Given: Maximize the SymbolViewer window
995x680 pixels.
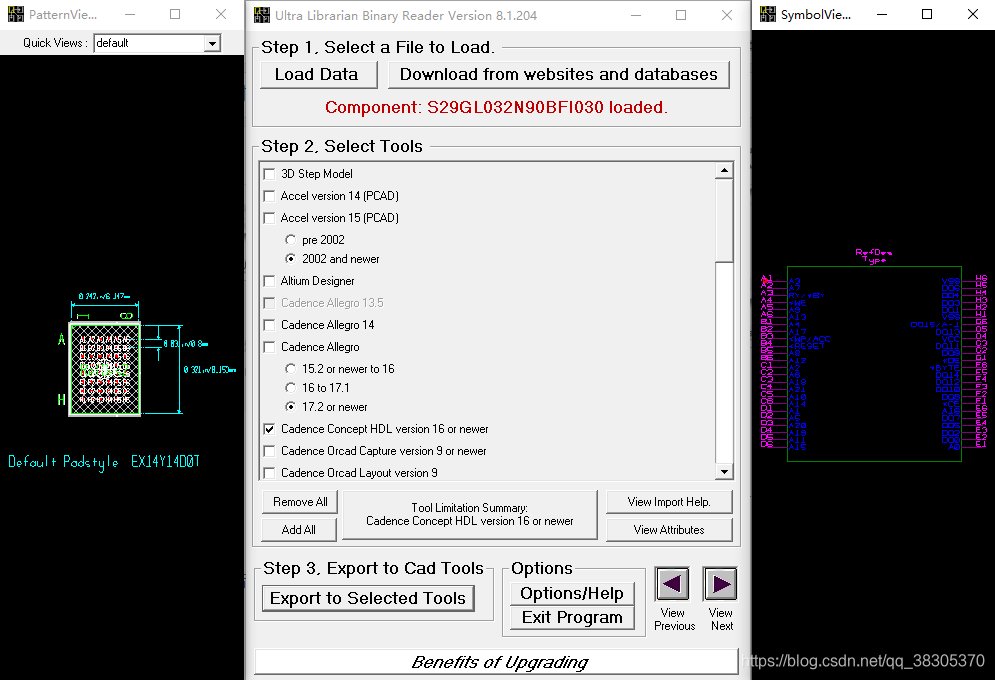Looking at the screenshot, I should [927, 14].
